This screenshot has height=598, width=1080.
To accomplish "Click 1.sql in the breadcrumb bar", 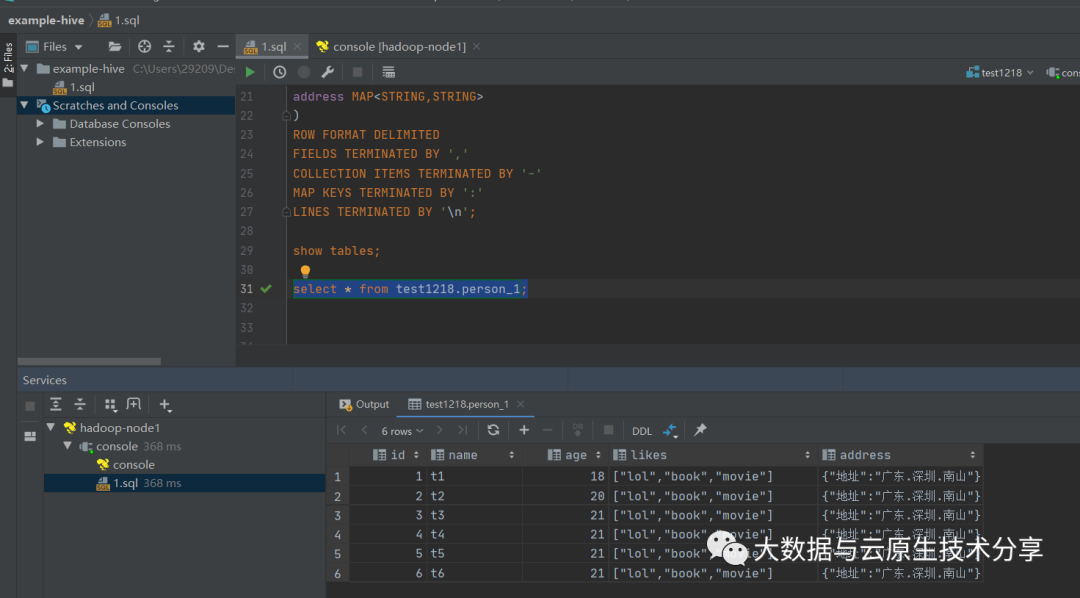I will [x=118, y=21].
